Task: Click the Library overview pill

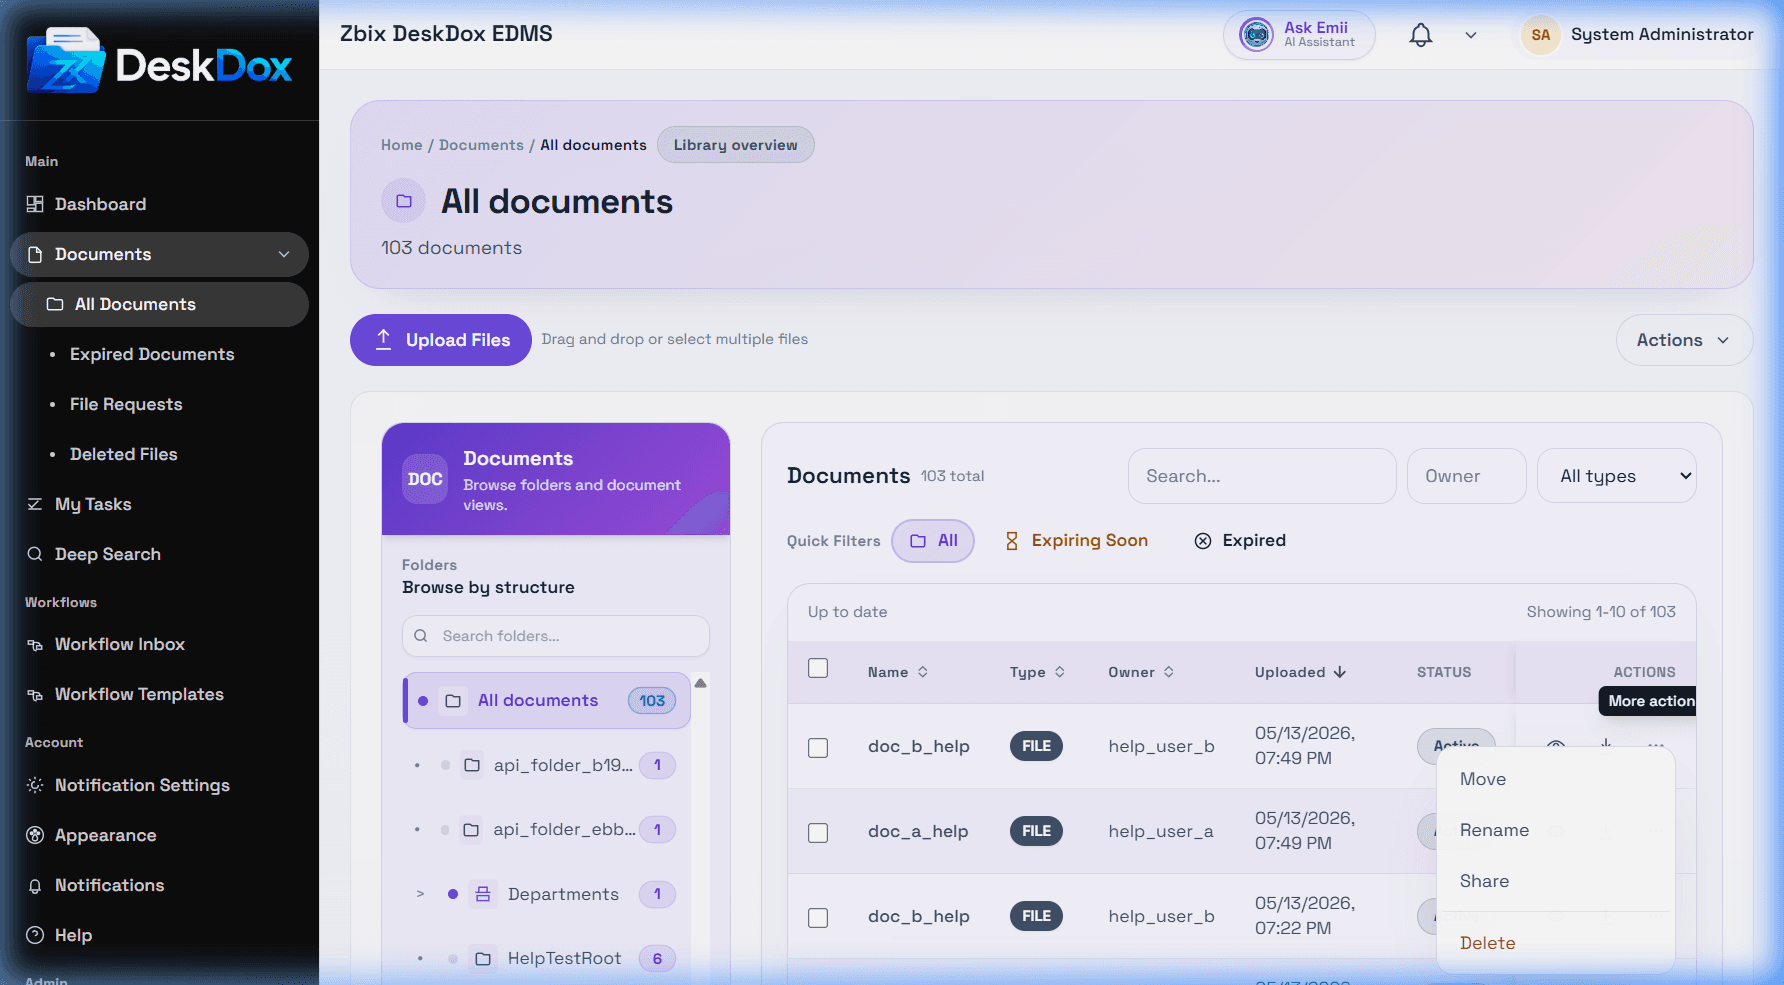Action: click(736, 145)
